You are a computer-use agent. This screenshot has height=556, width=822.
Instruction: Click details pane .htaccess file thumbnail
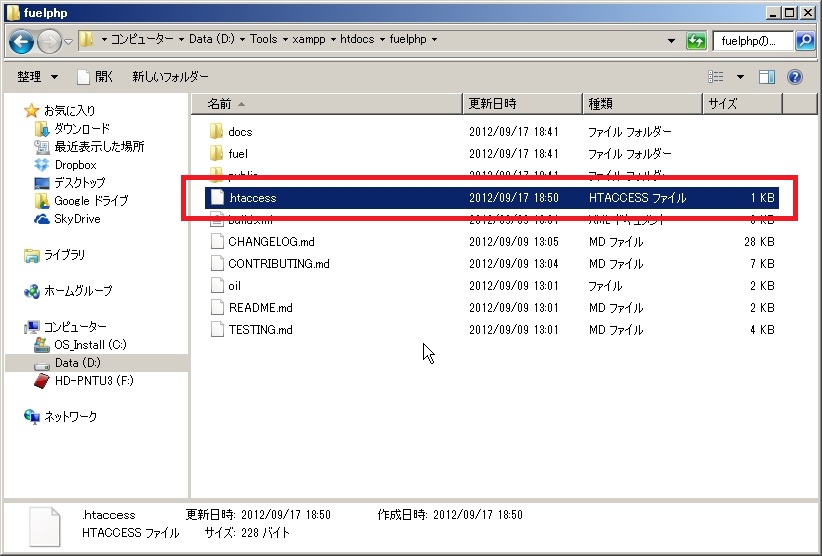tap(45, 526)
